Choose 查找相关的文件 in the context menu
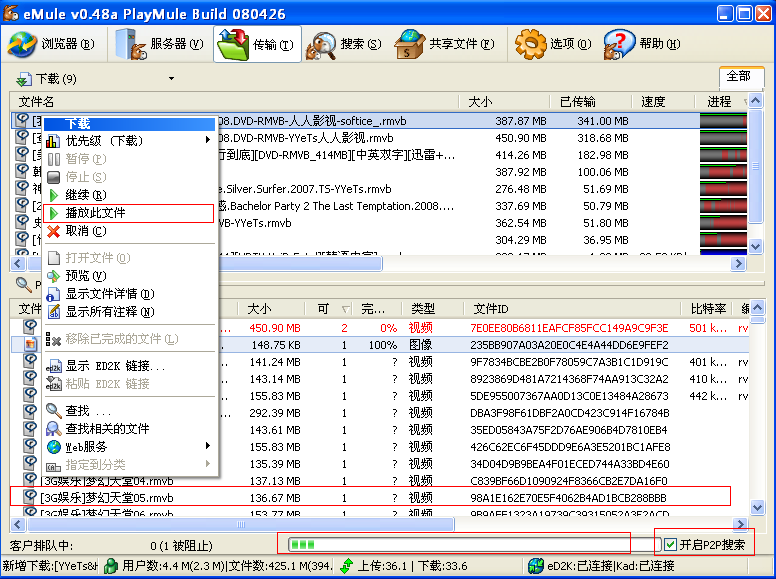The height and width of the screenshot is (579, 776). tap(130, 429)
